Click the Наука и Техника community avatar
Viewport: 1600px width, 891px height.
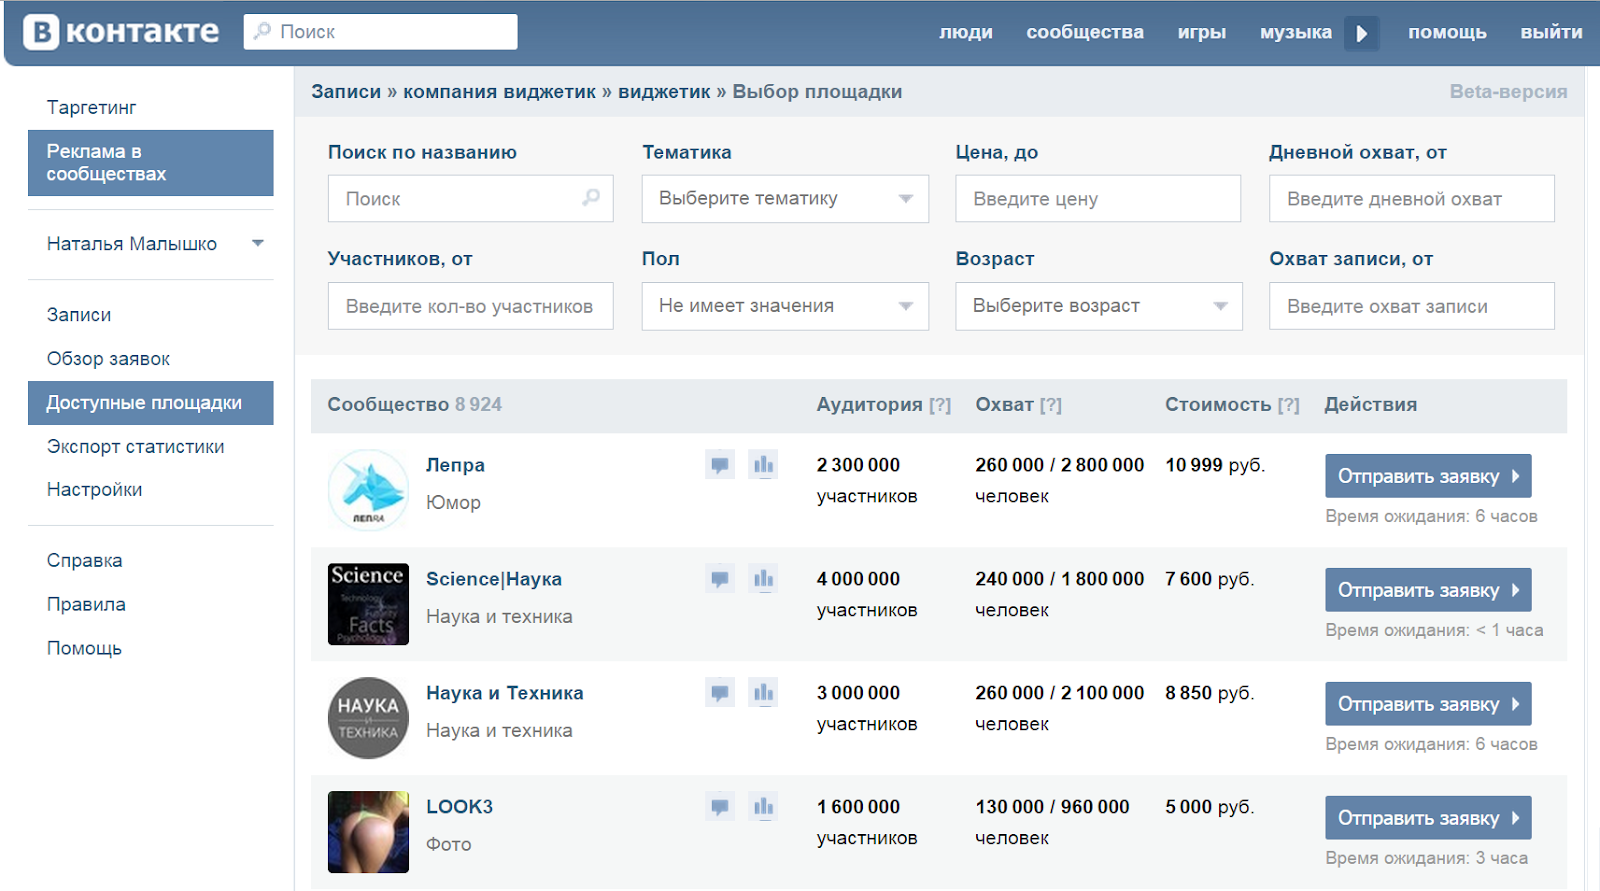click(368, 718)
